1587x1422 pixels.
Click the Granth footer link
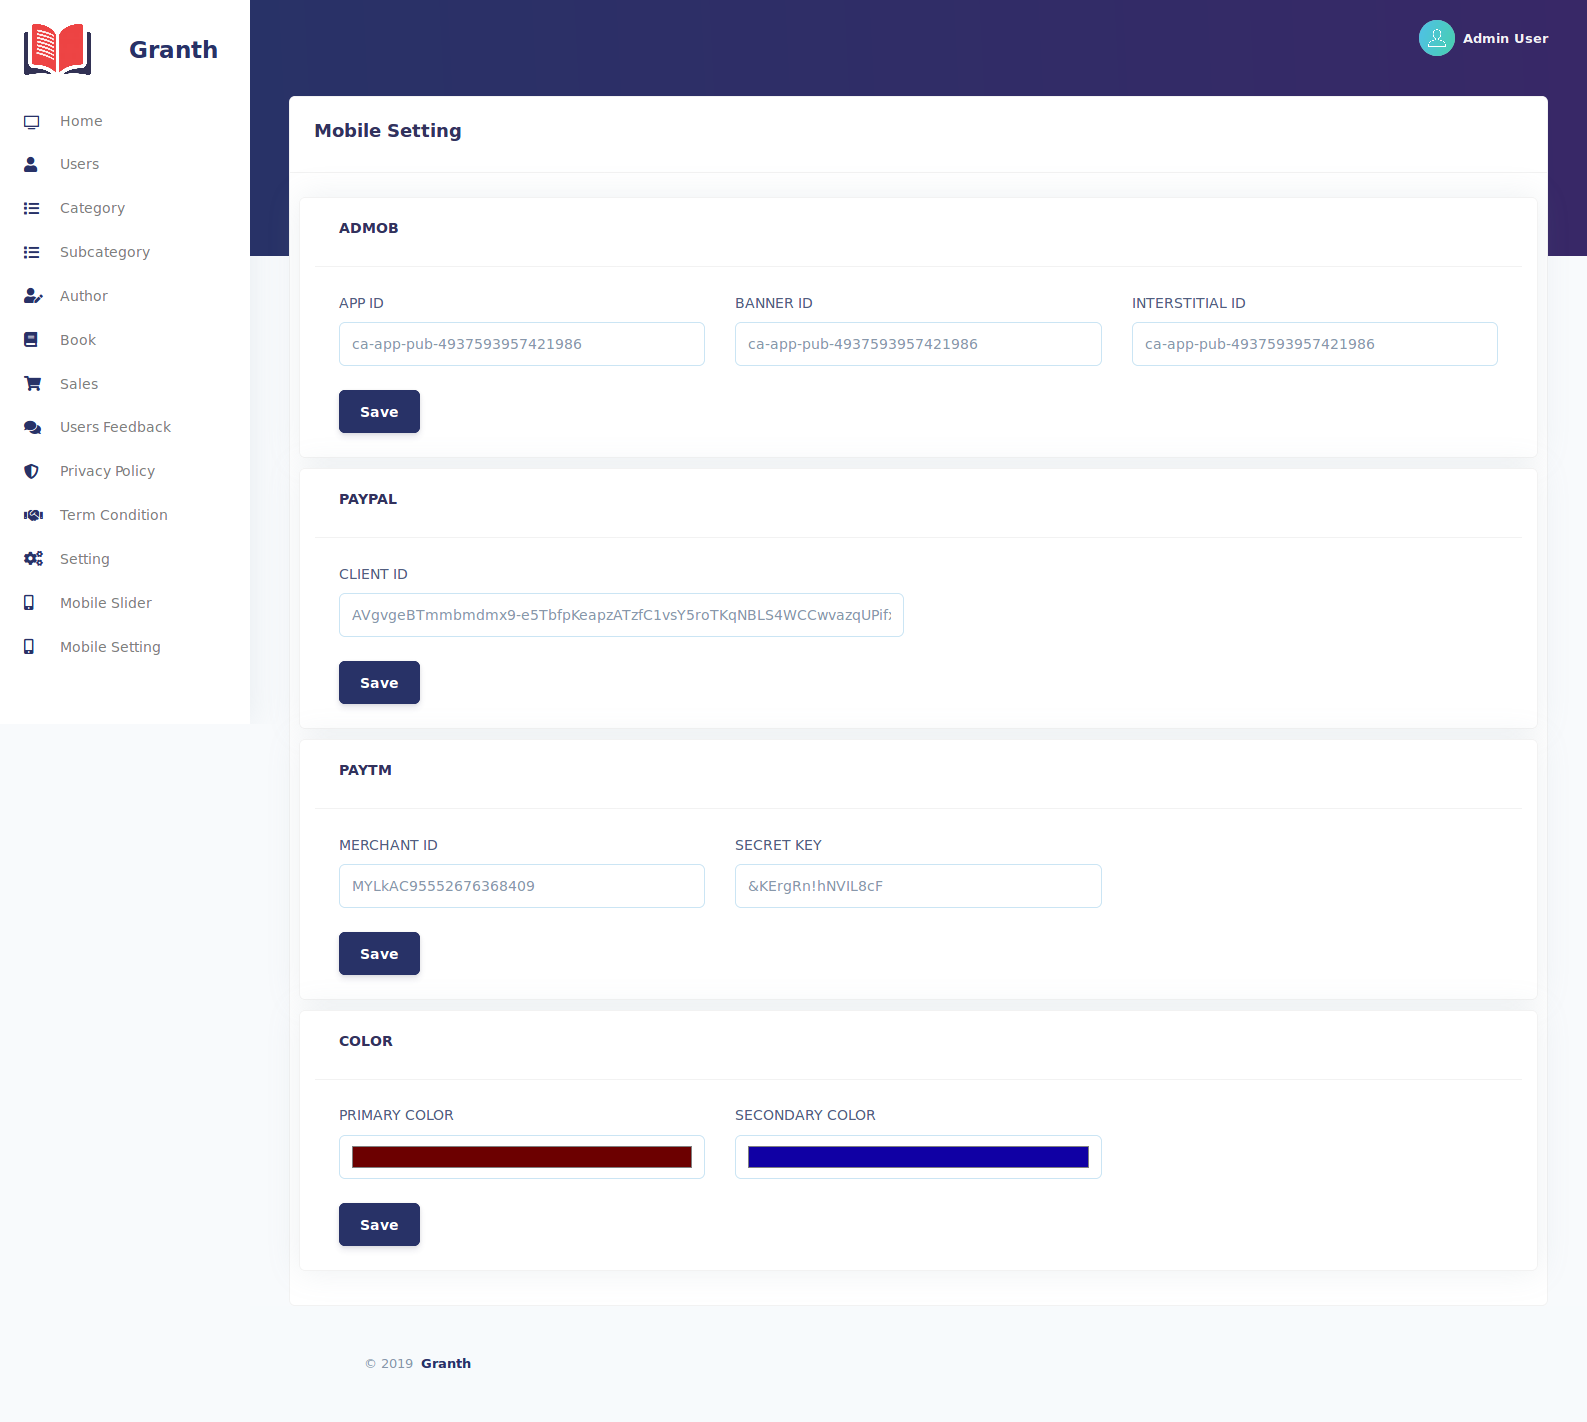tap(445, 1364)
